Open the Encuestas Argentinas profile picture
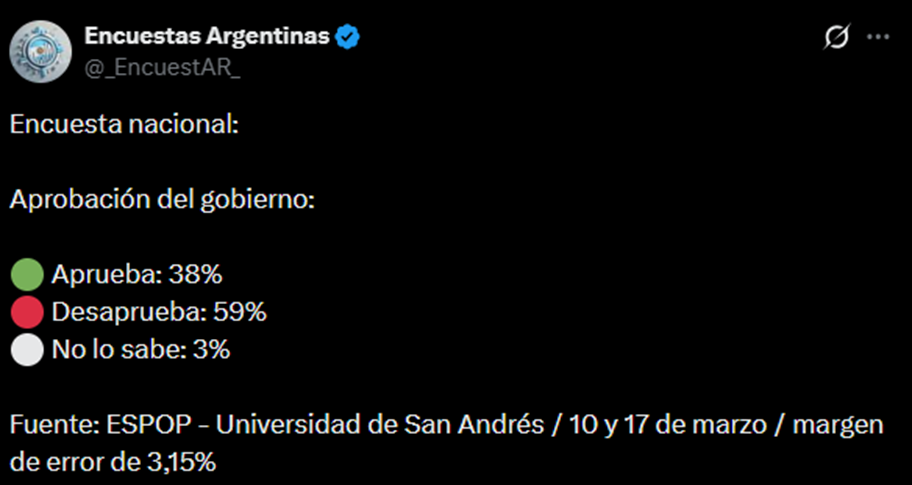 point(40,50)
